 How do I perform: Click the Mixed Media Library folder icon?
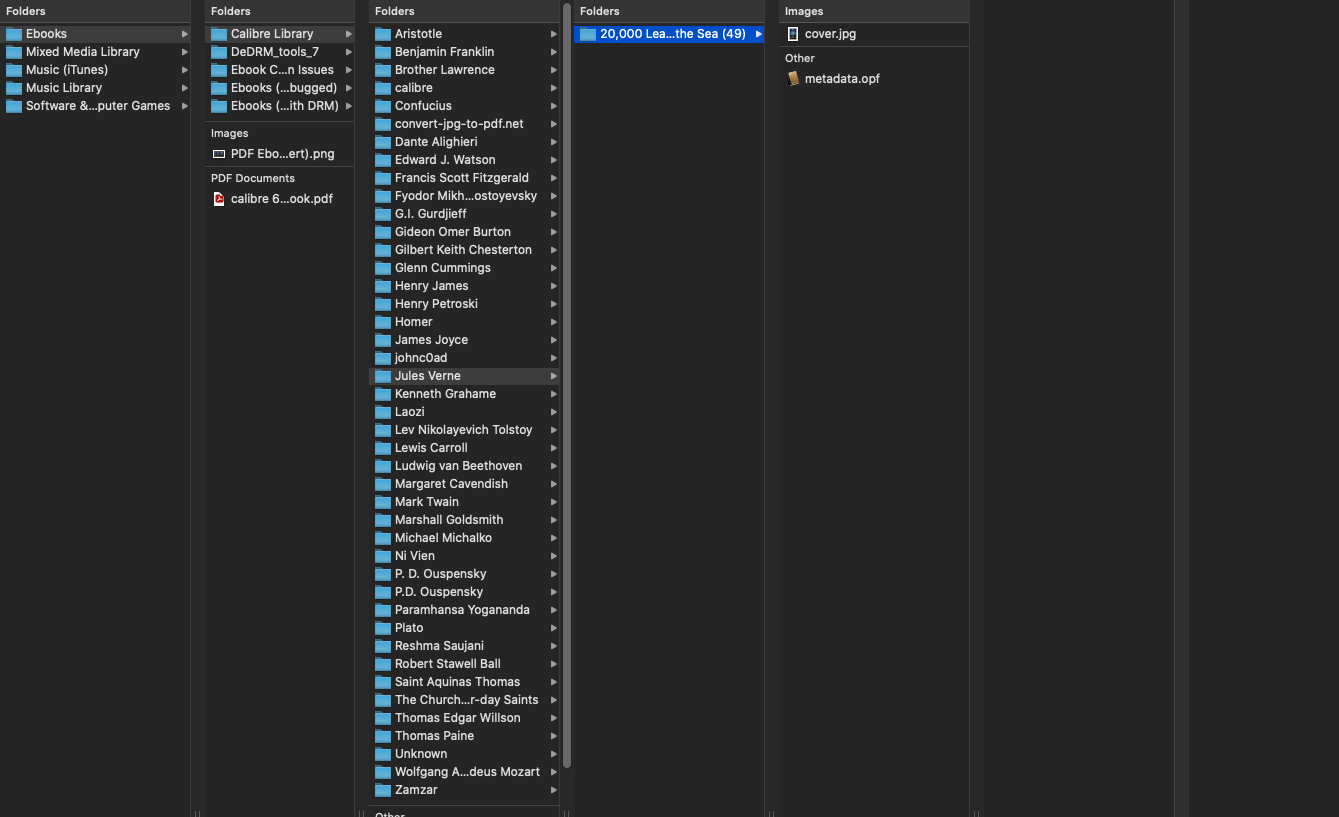pyautogui.click(x=14, y=52)
